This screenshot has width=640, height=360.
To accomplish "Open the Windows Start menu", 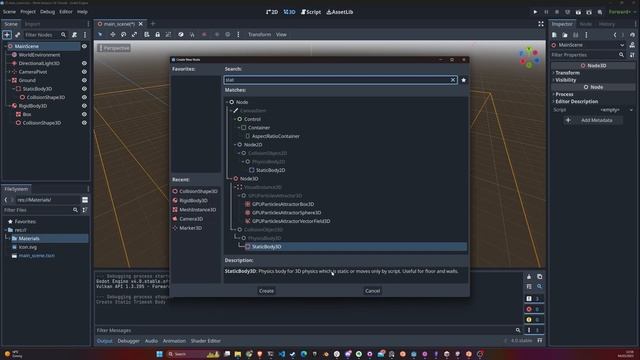I will tap(160, 354).
